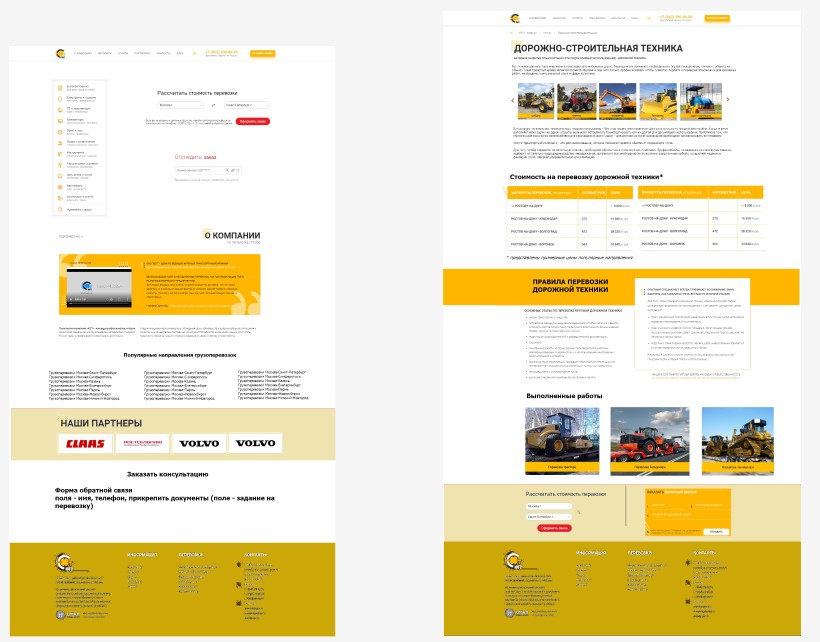Viewport: 820px width, 642px height.
Task: Open the yellow bulldozer thumbnail in the carousel
Action: [x=657, y=100]
